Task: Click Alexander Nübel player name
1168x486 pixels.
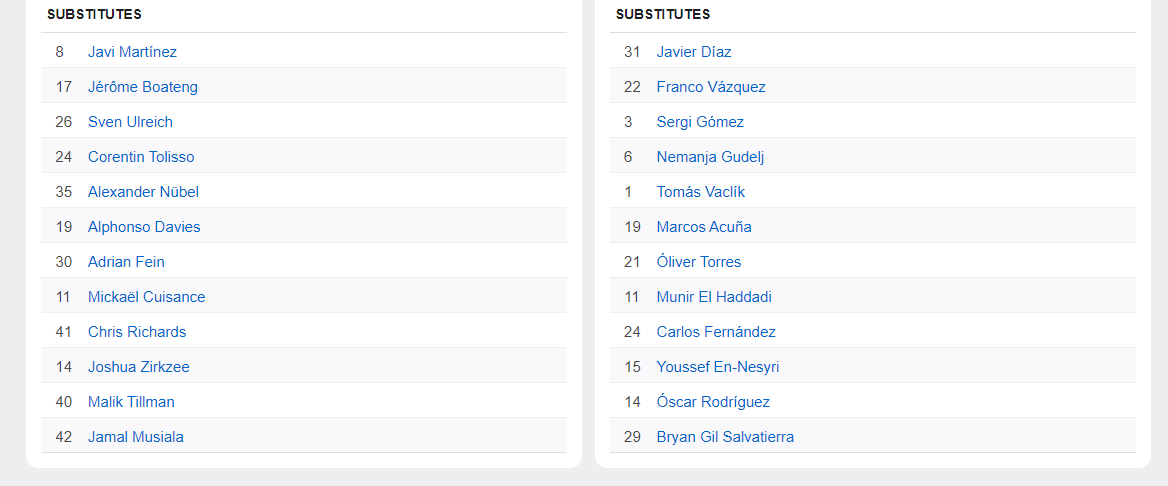Action: (143, 192)
